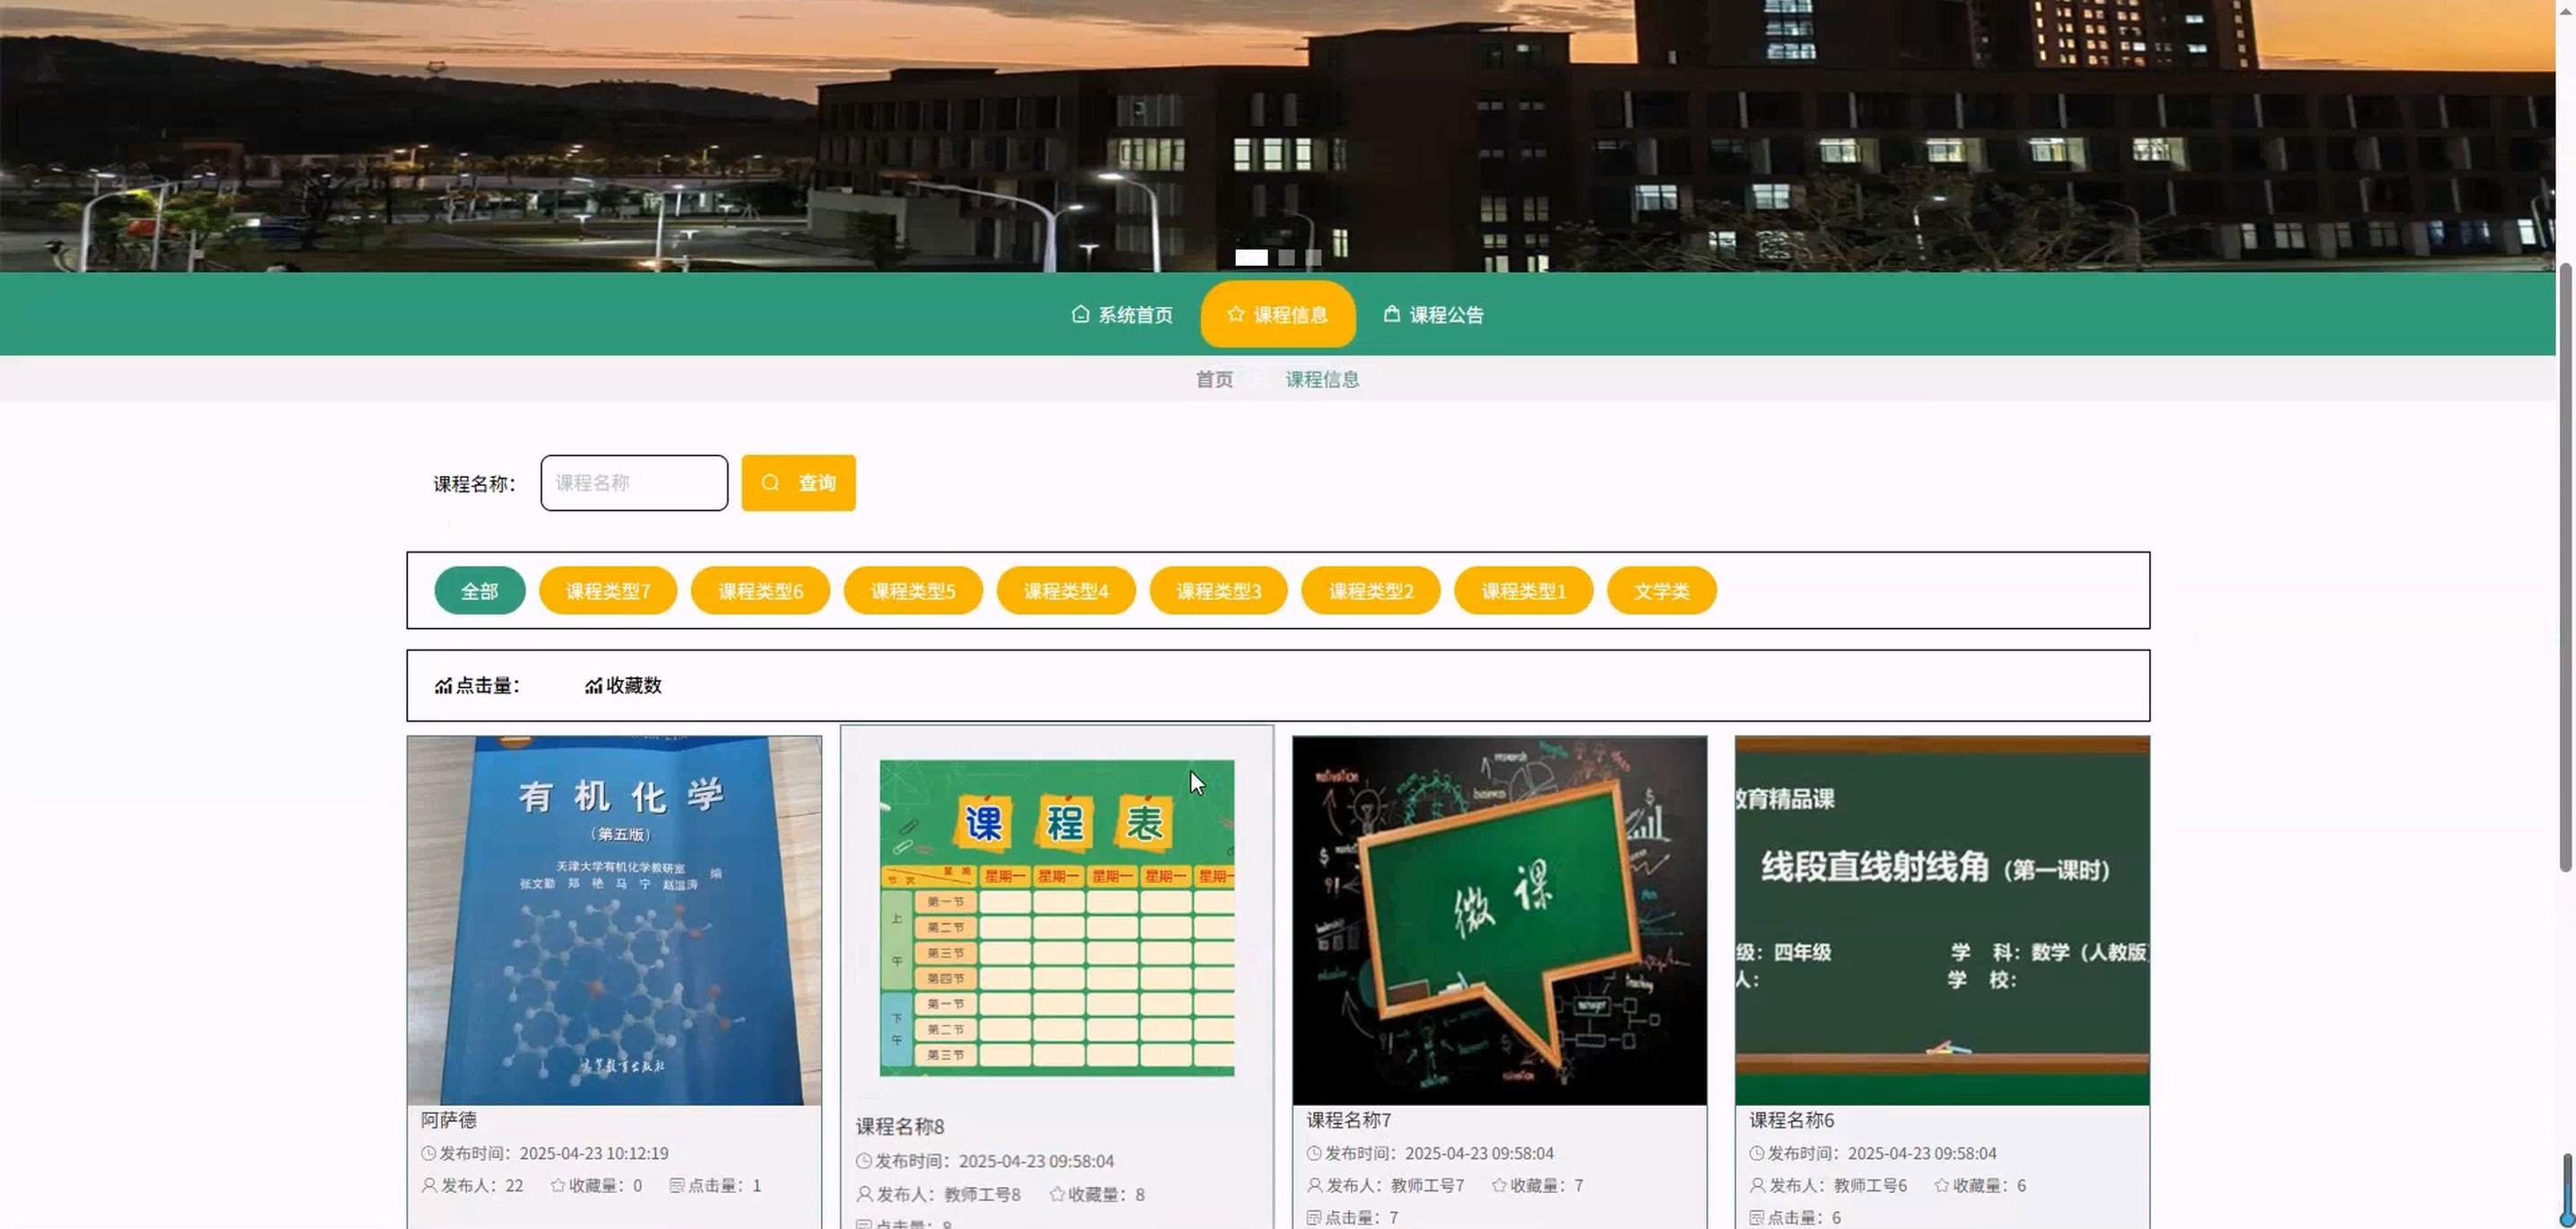Open the 微课 blackboard course image
Screen dimensions: 2576x1229
1499,920
